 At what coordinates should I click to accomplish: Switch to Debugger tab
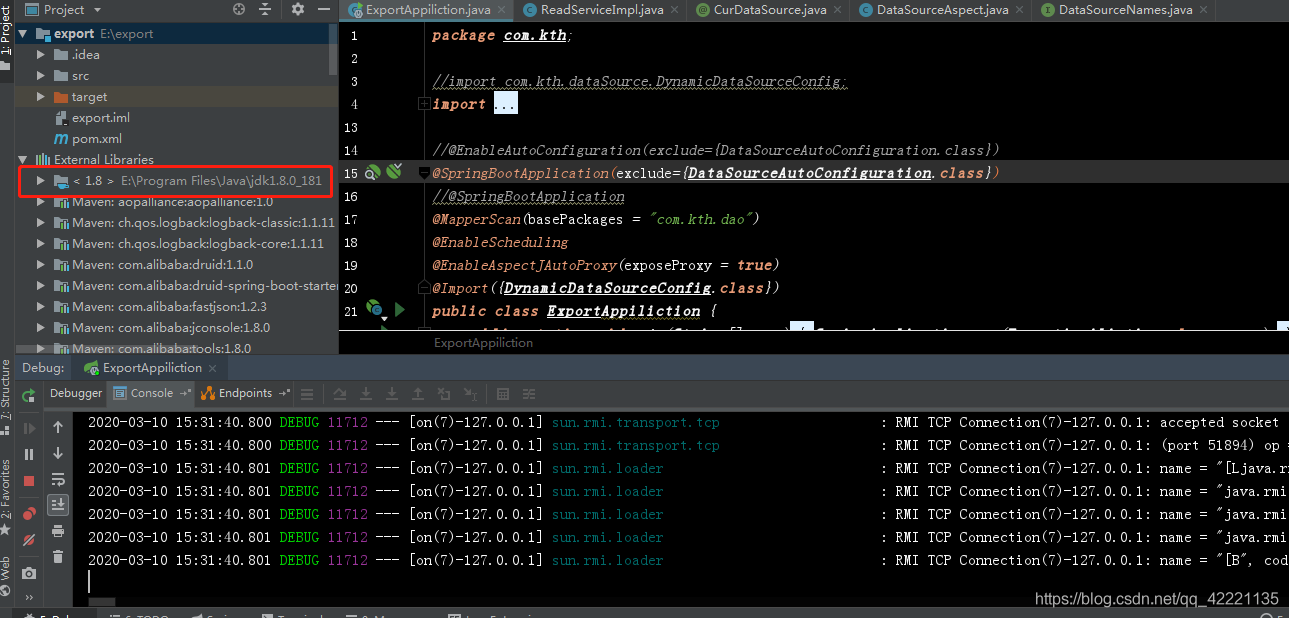[x=76, y=393]
